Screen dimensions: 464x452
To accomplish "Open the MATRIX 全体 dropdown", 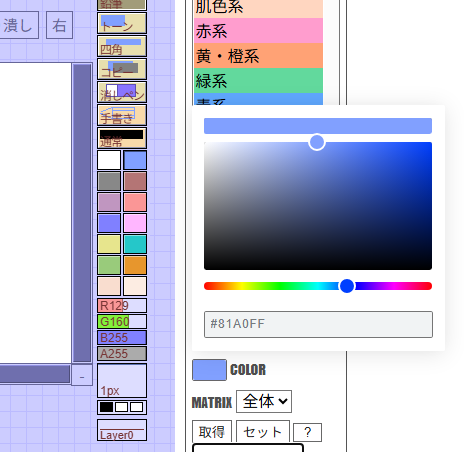I will [264, 401].
